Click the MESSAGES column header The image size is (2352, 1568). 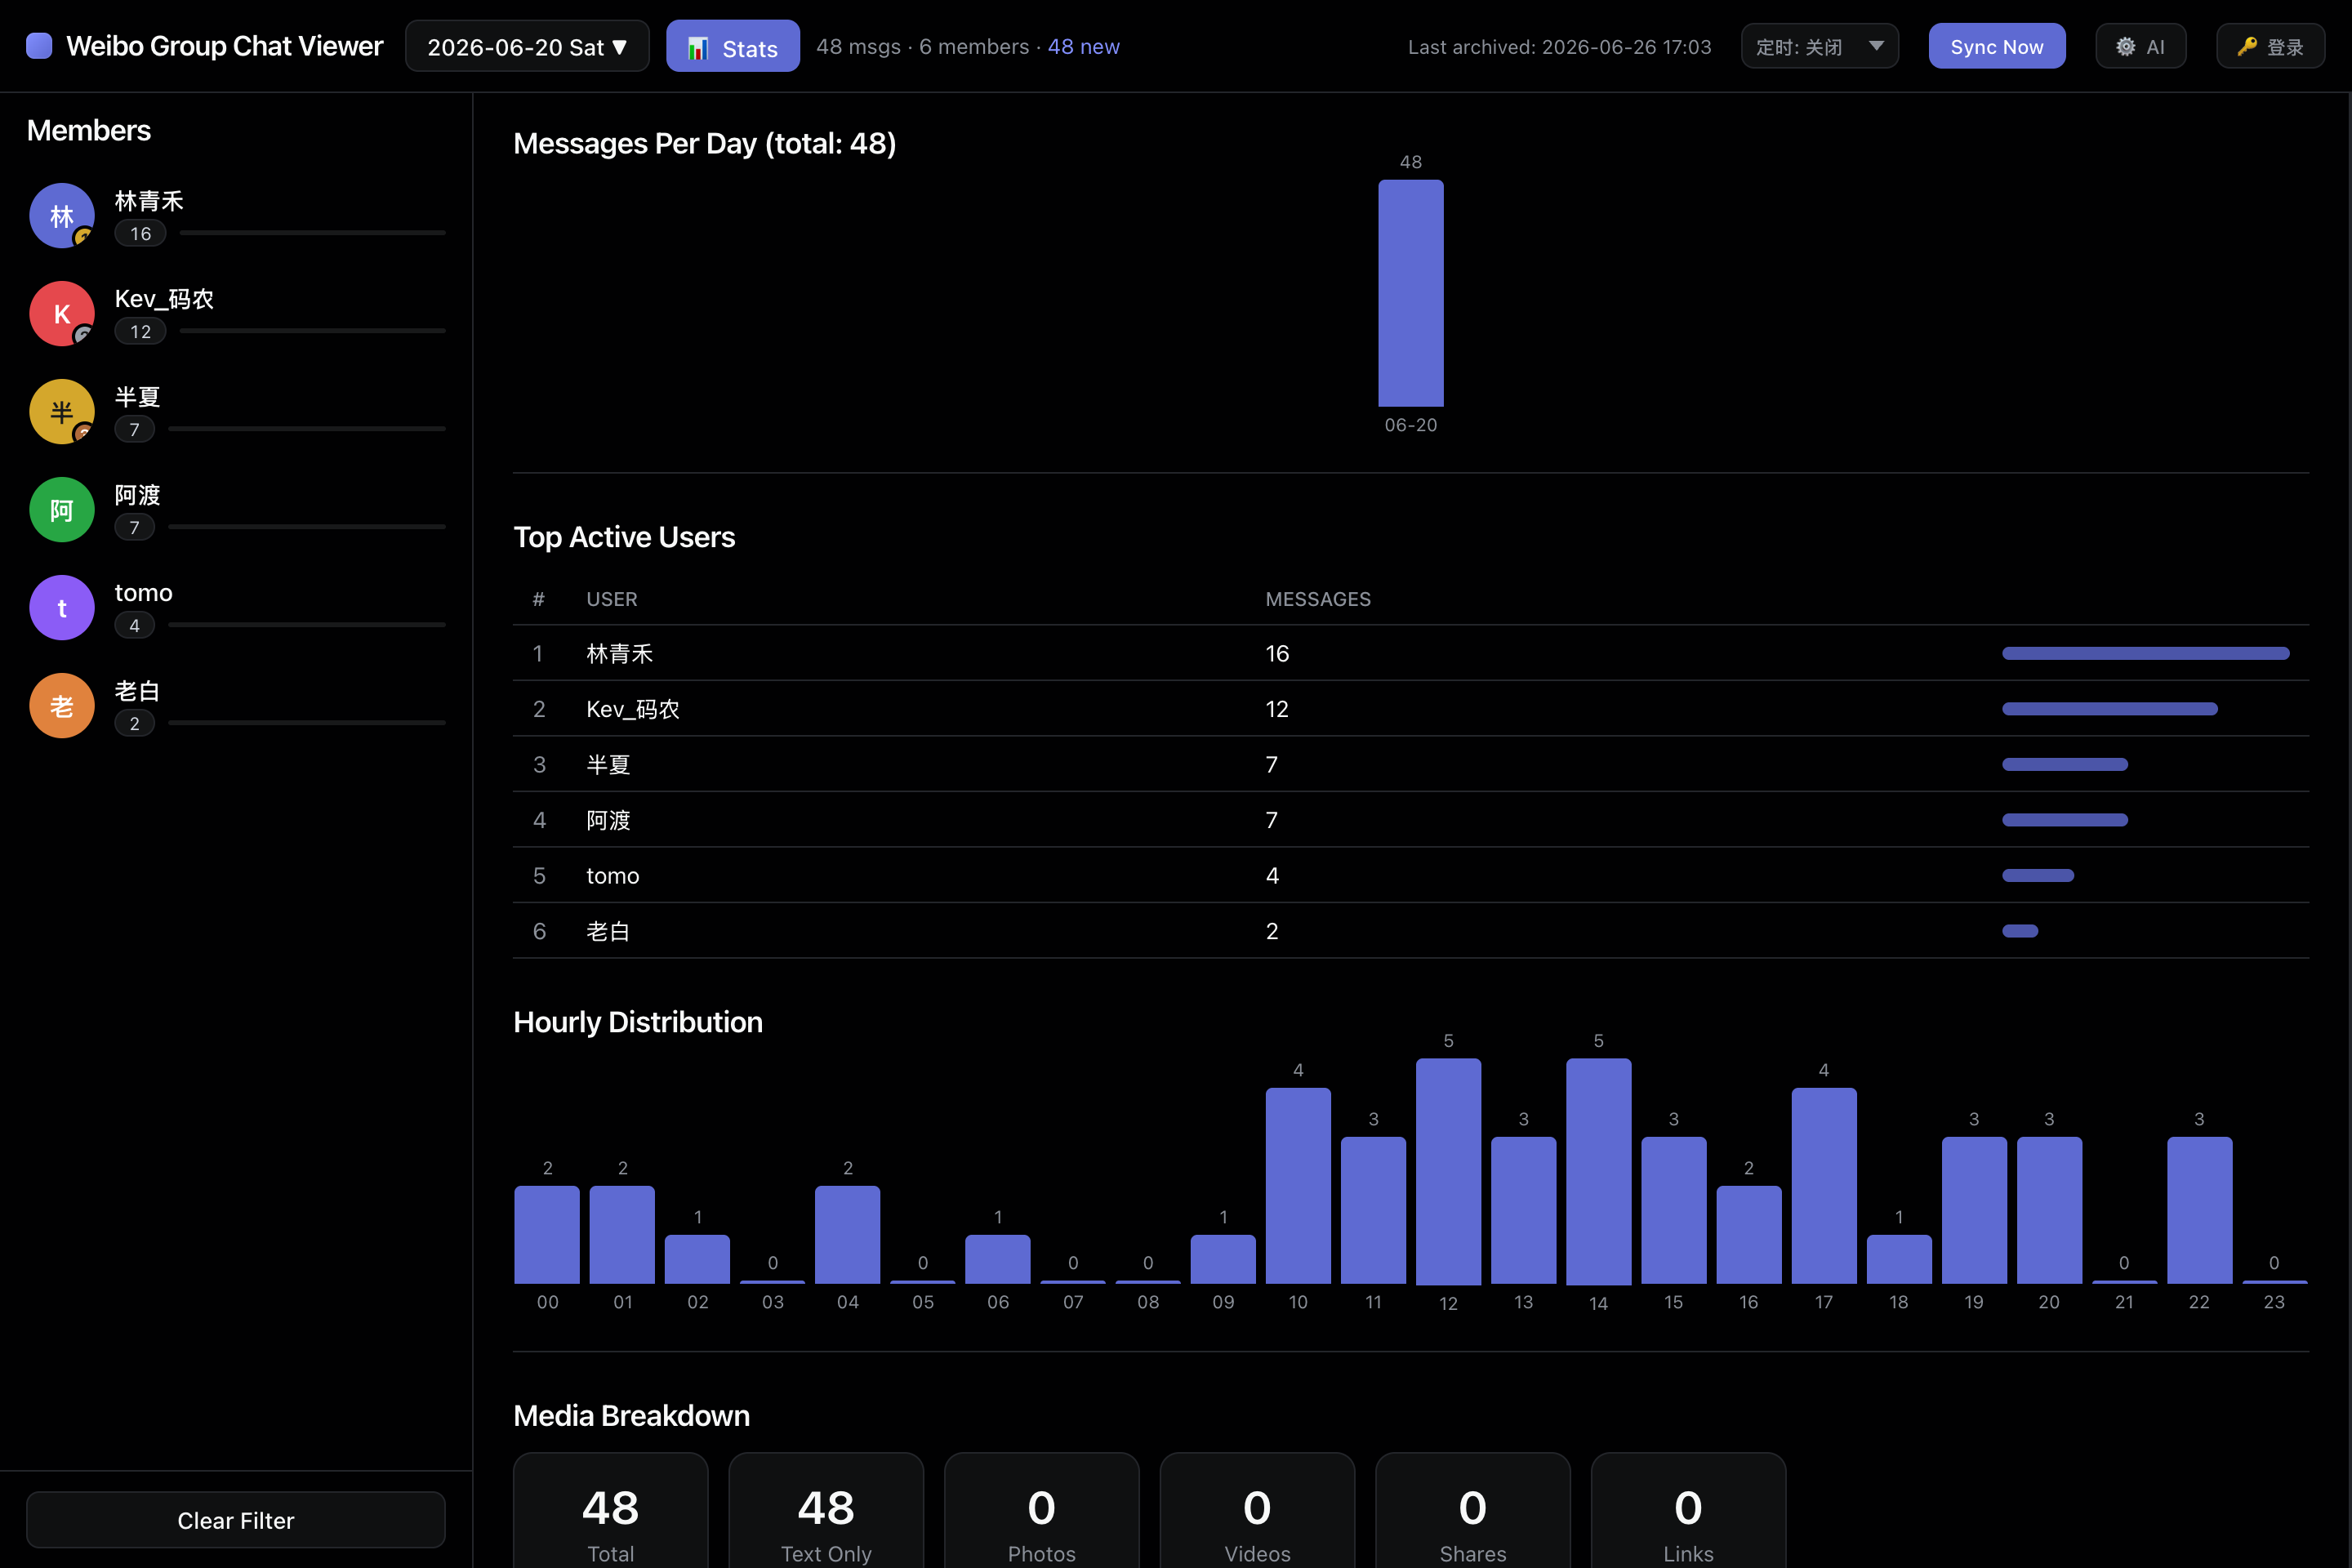(1318, 599)
